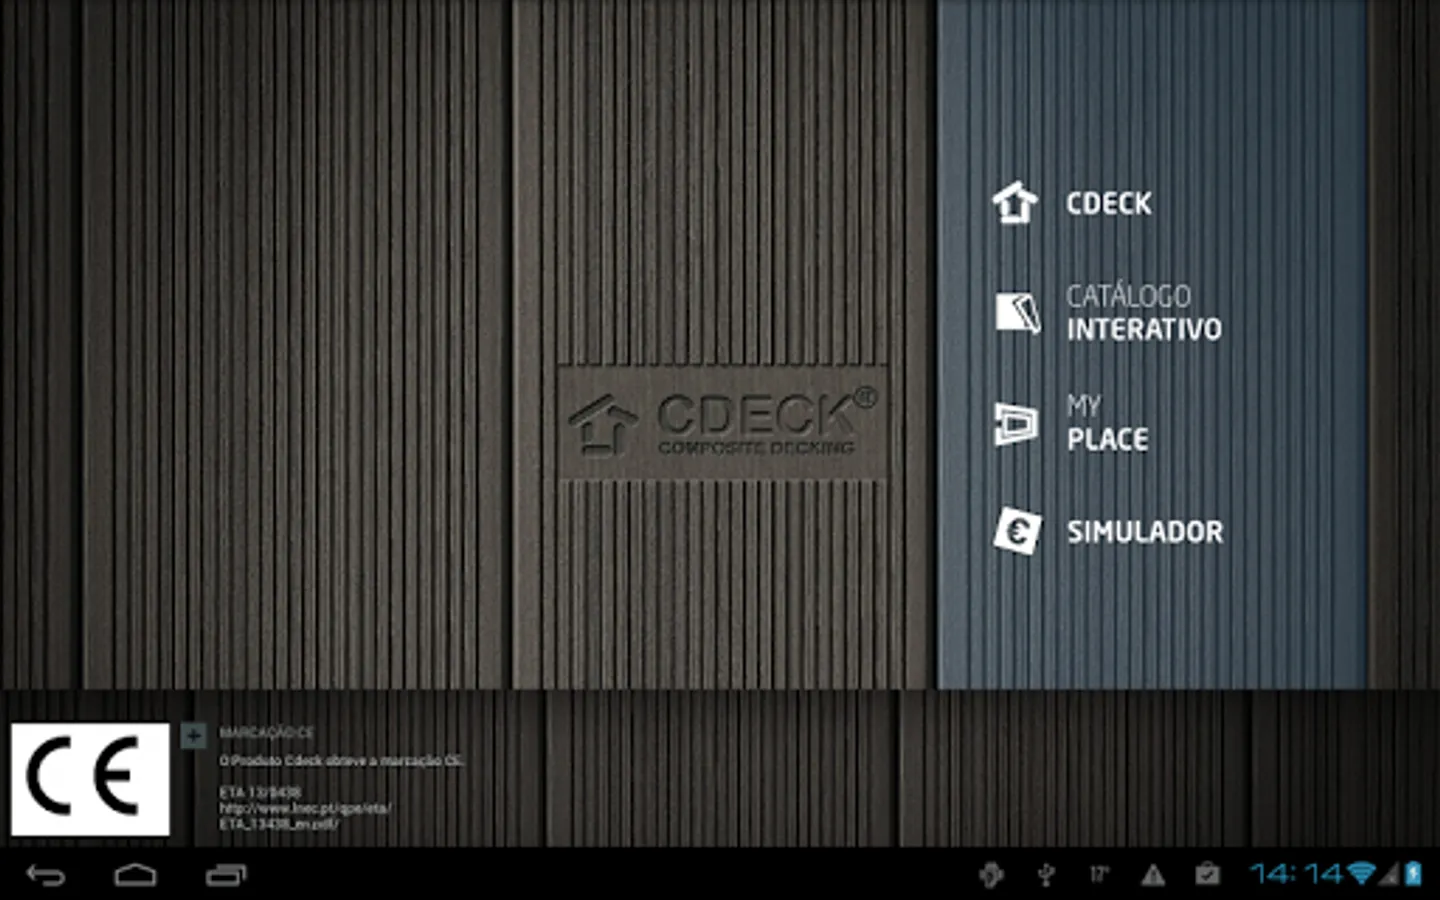1440x900 pixels.
Task: Tap the Simulador euro icon
Action: [x=1017, y=531]
